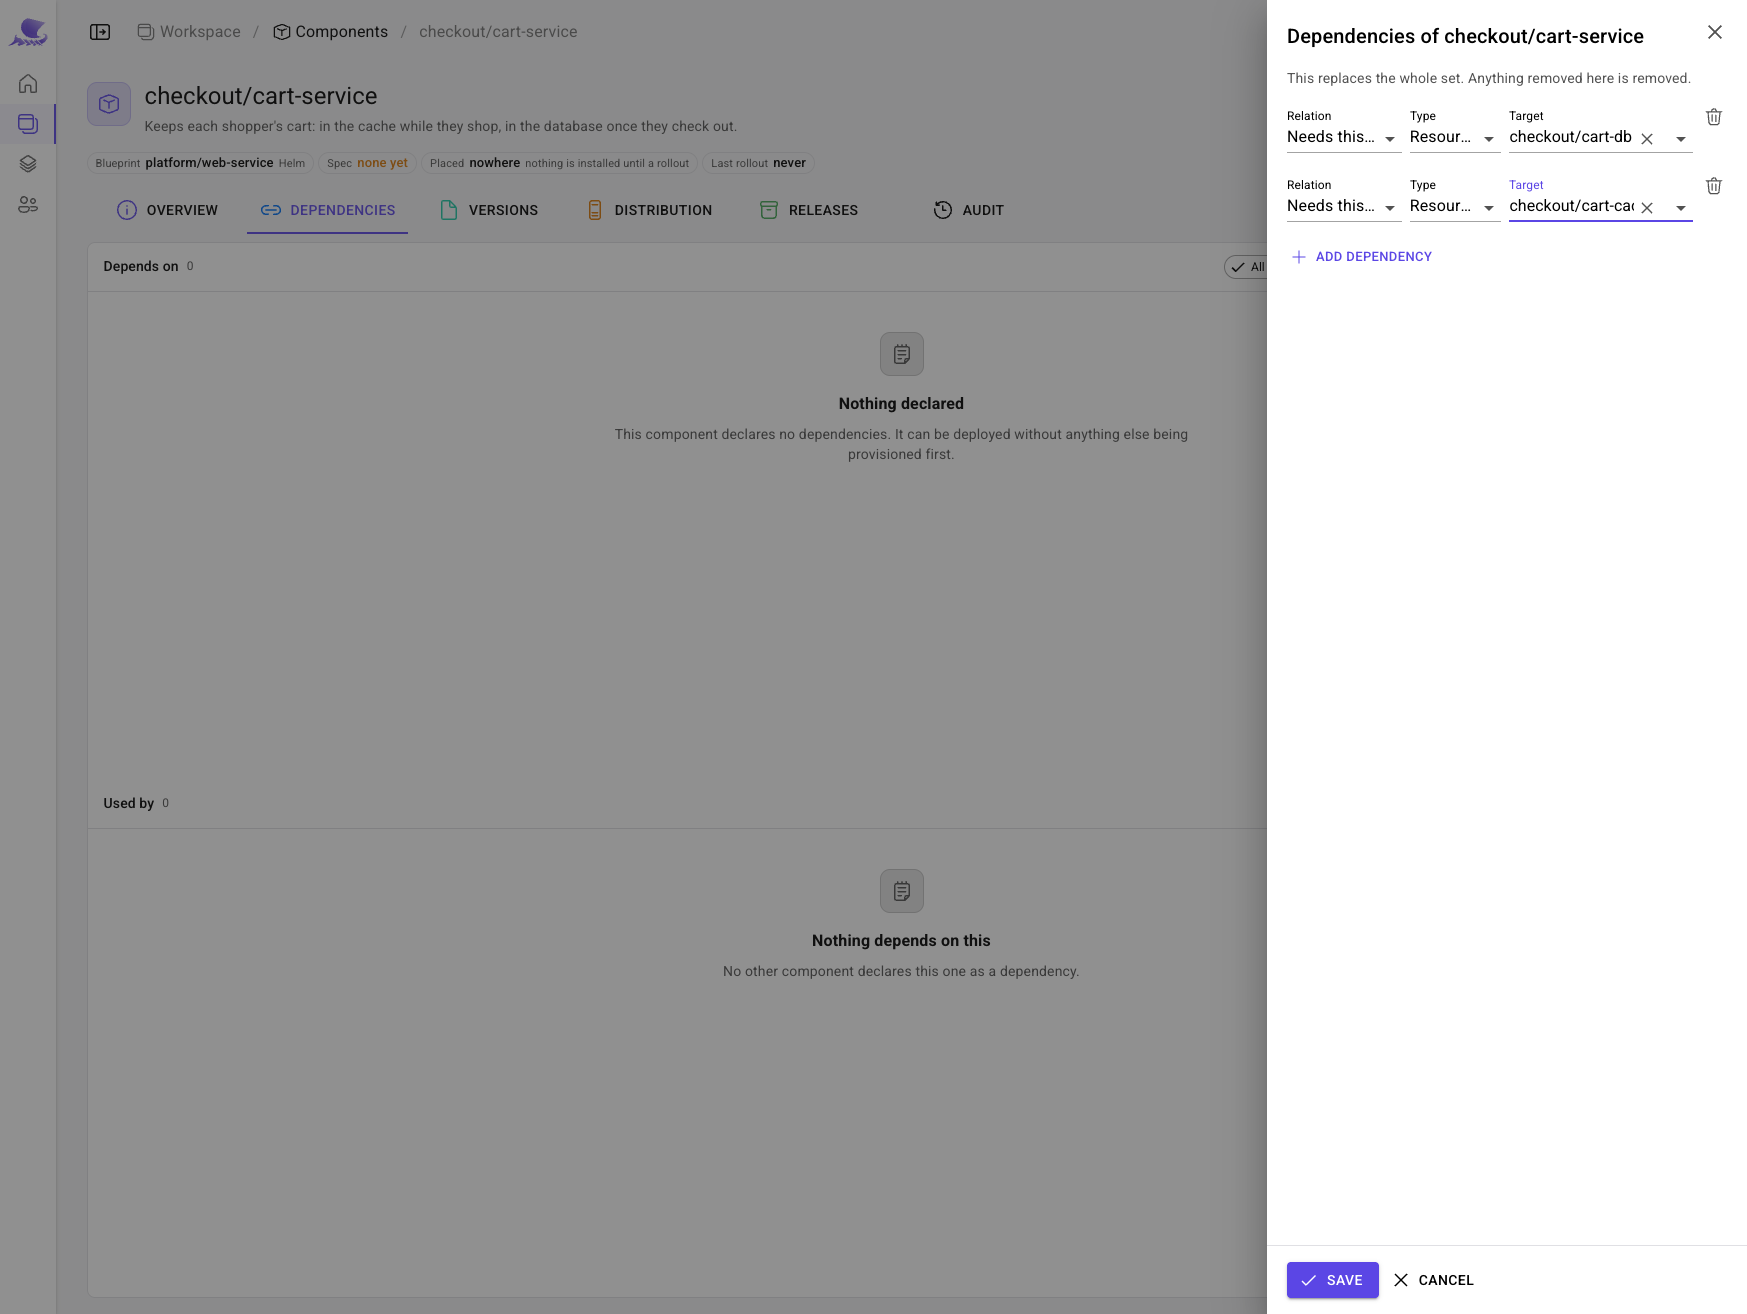This screenshot has height=1314, width=1747.
Task: Click the platform/web-service blueprint chip
Action: [200, 163]
